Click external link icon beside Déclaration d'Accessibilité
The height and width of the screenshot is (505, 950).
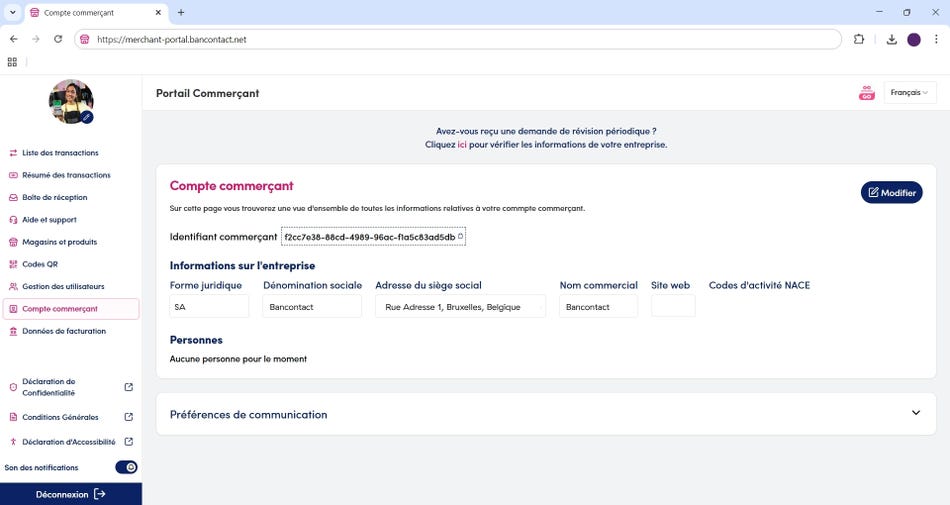coord(128,442)
